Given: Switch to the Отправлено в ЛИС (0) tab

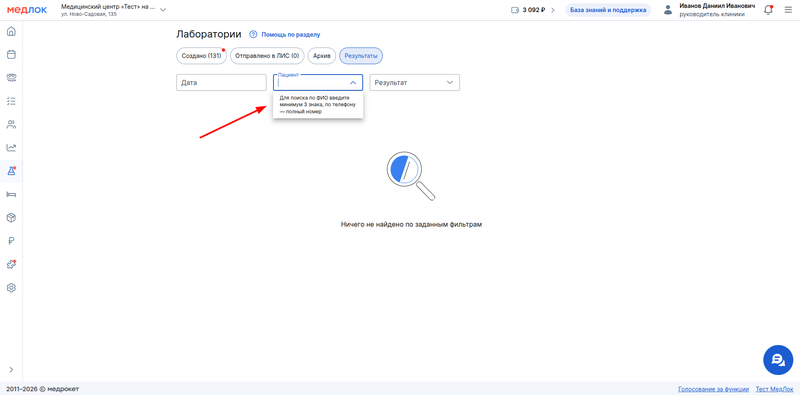Looking at the screenshot, I should [267, 56].
